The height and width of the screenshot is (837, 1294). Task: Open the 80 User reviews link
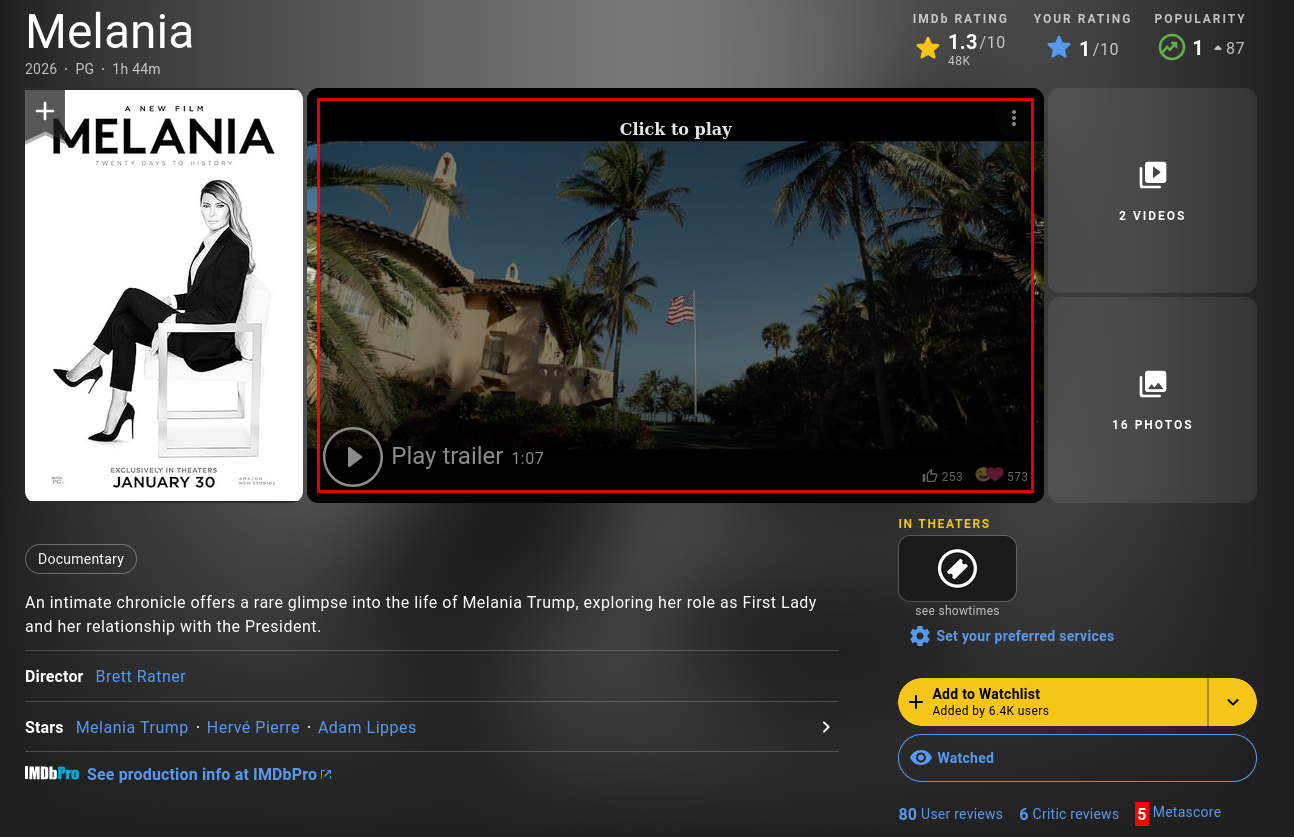(x=950, y=813)
